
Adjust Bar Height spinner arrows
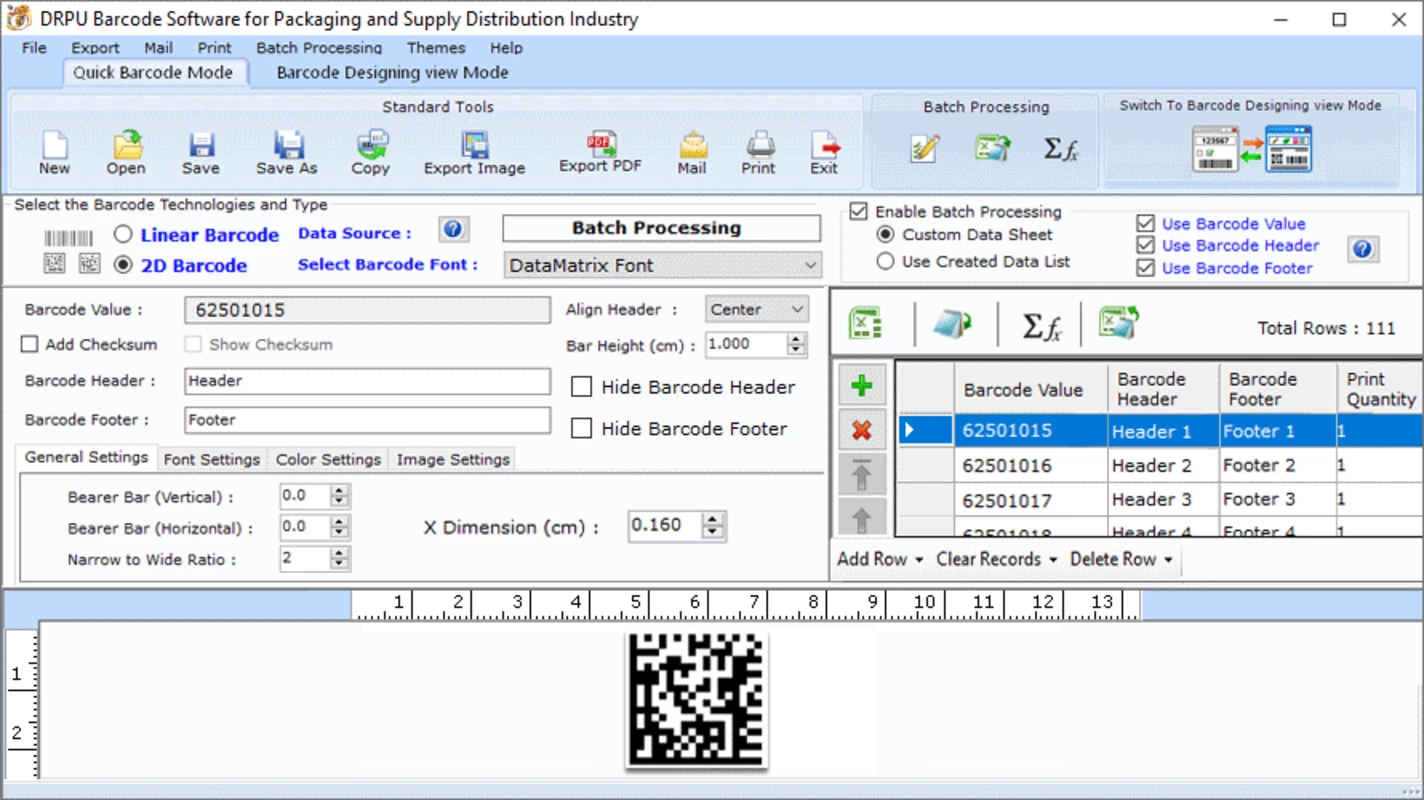click(796, 344)
